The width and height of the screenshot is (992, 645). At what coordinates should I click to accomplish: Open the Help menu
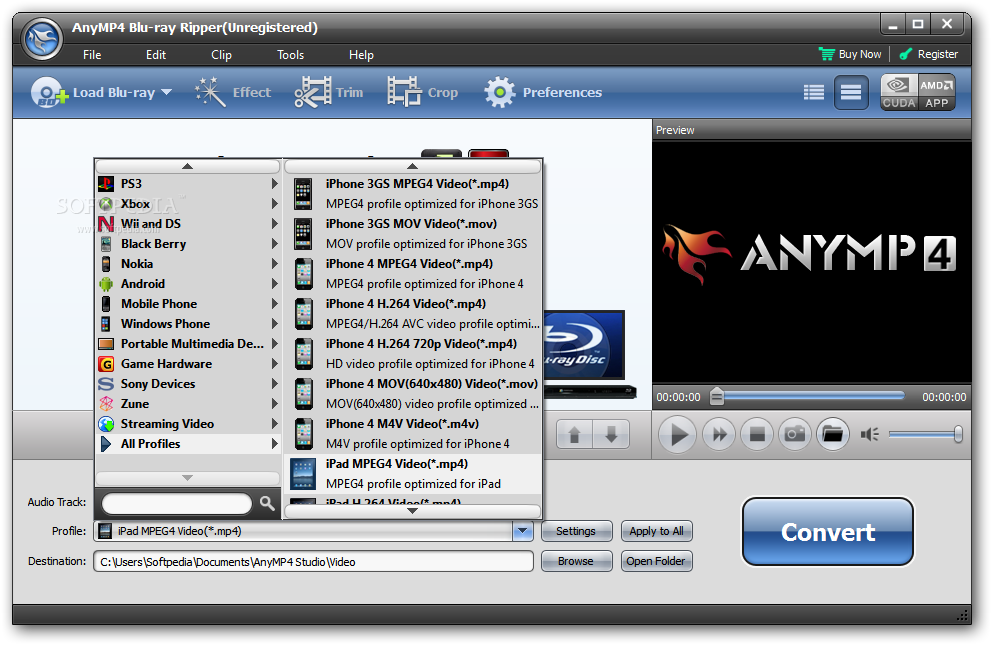point(361,55)
